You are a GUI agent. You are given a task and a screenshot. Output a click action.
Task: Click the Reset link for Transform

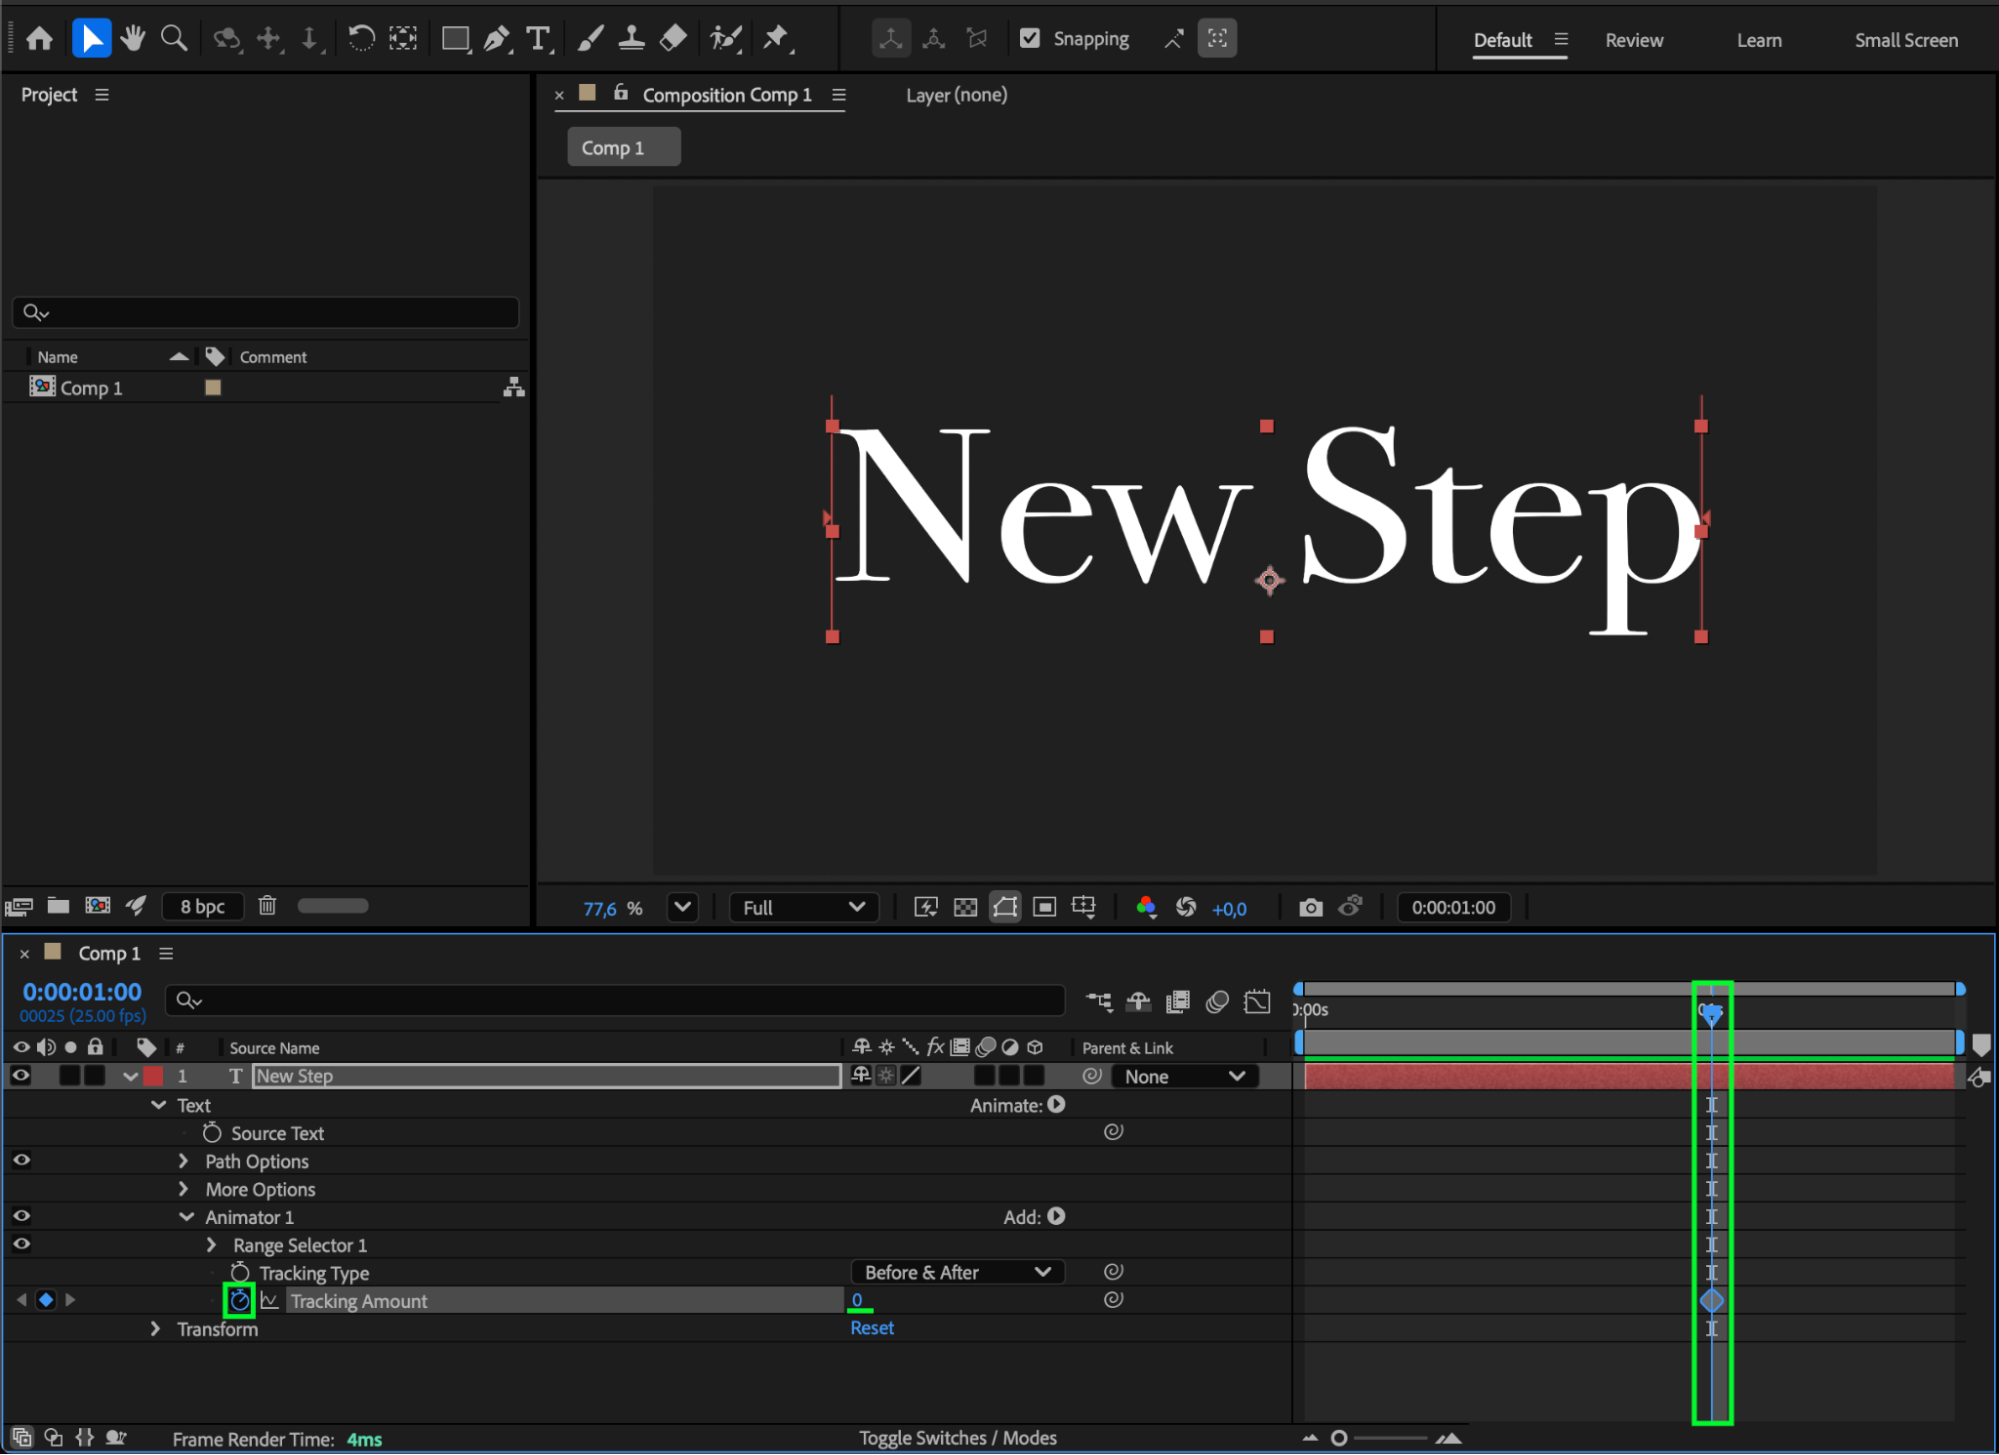[x=871, y=1328]
